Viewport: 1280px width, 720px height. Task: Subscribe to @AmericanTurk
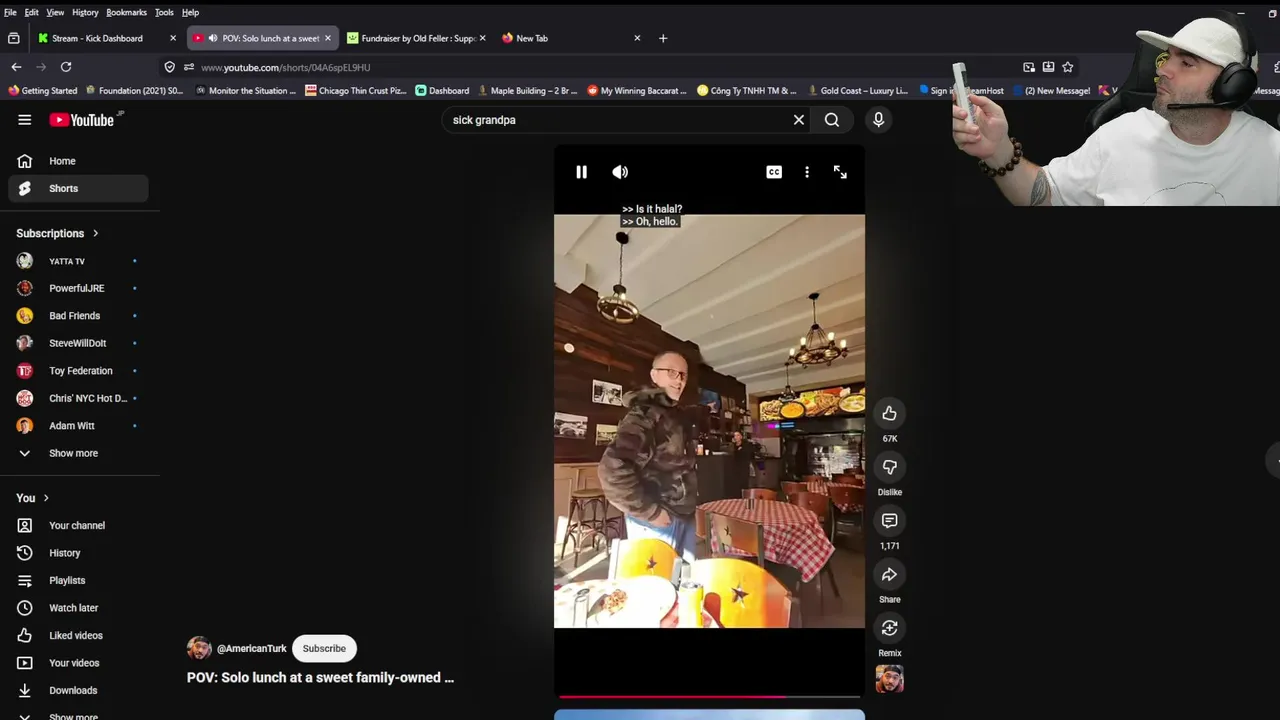[324, 648]
